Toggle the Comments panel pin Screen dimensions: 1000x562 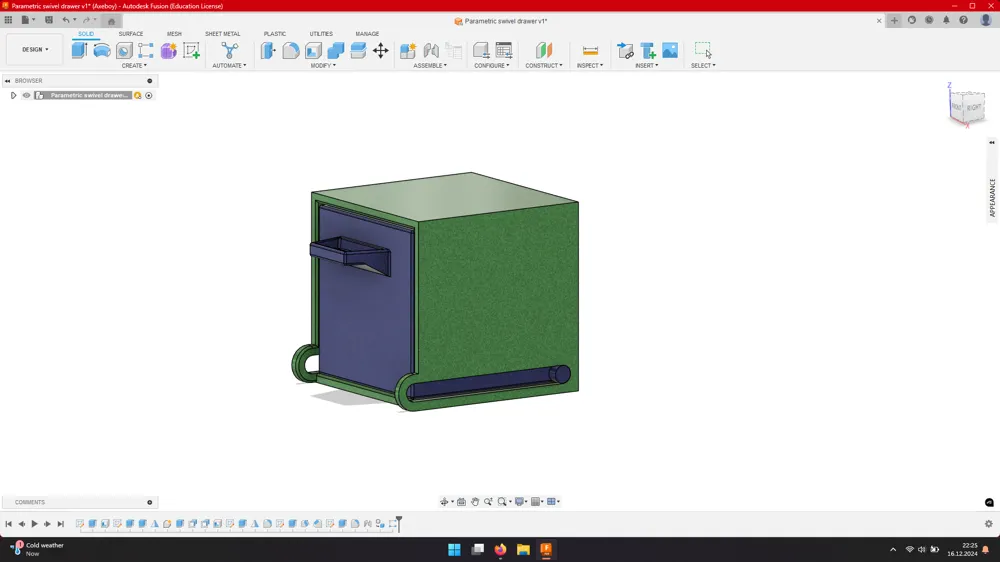click(x=150, y=502)
